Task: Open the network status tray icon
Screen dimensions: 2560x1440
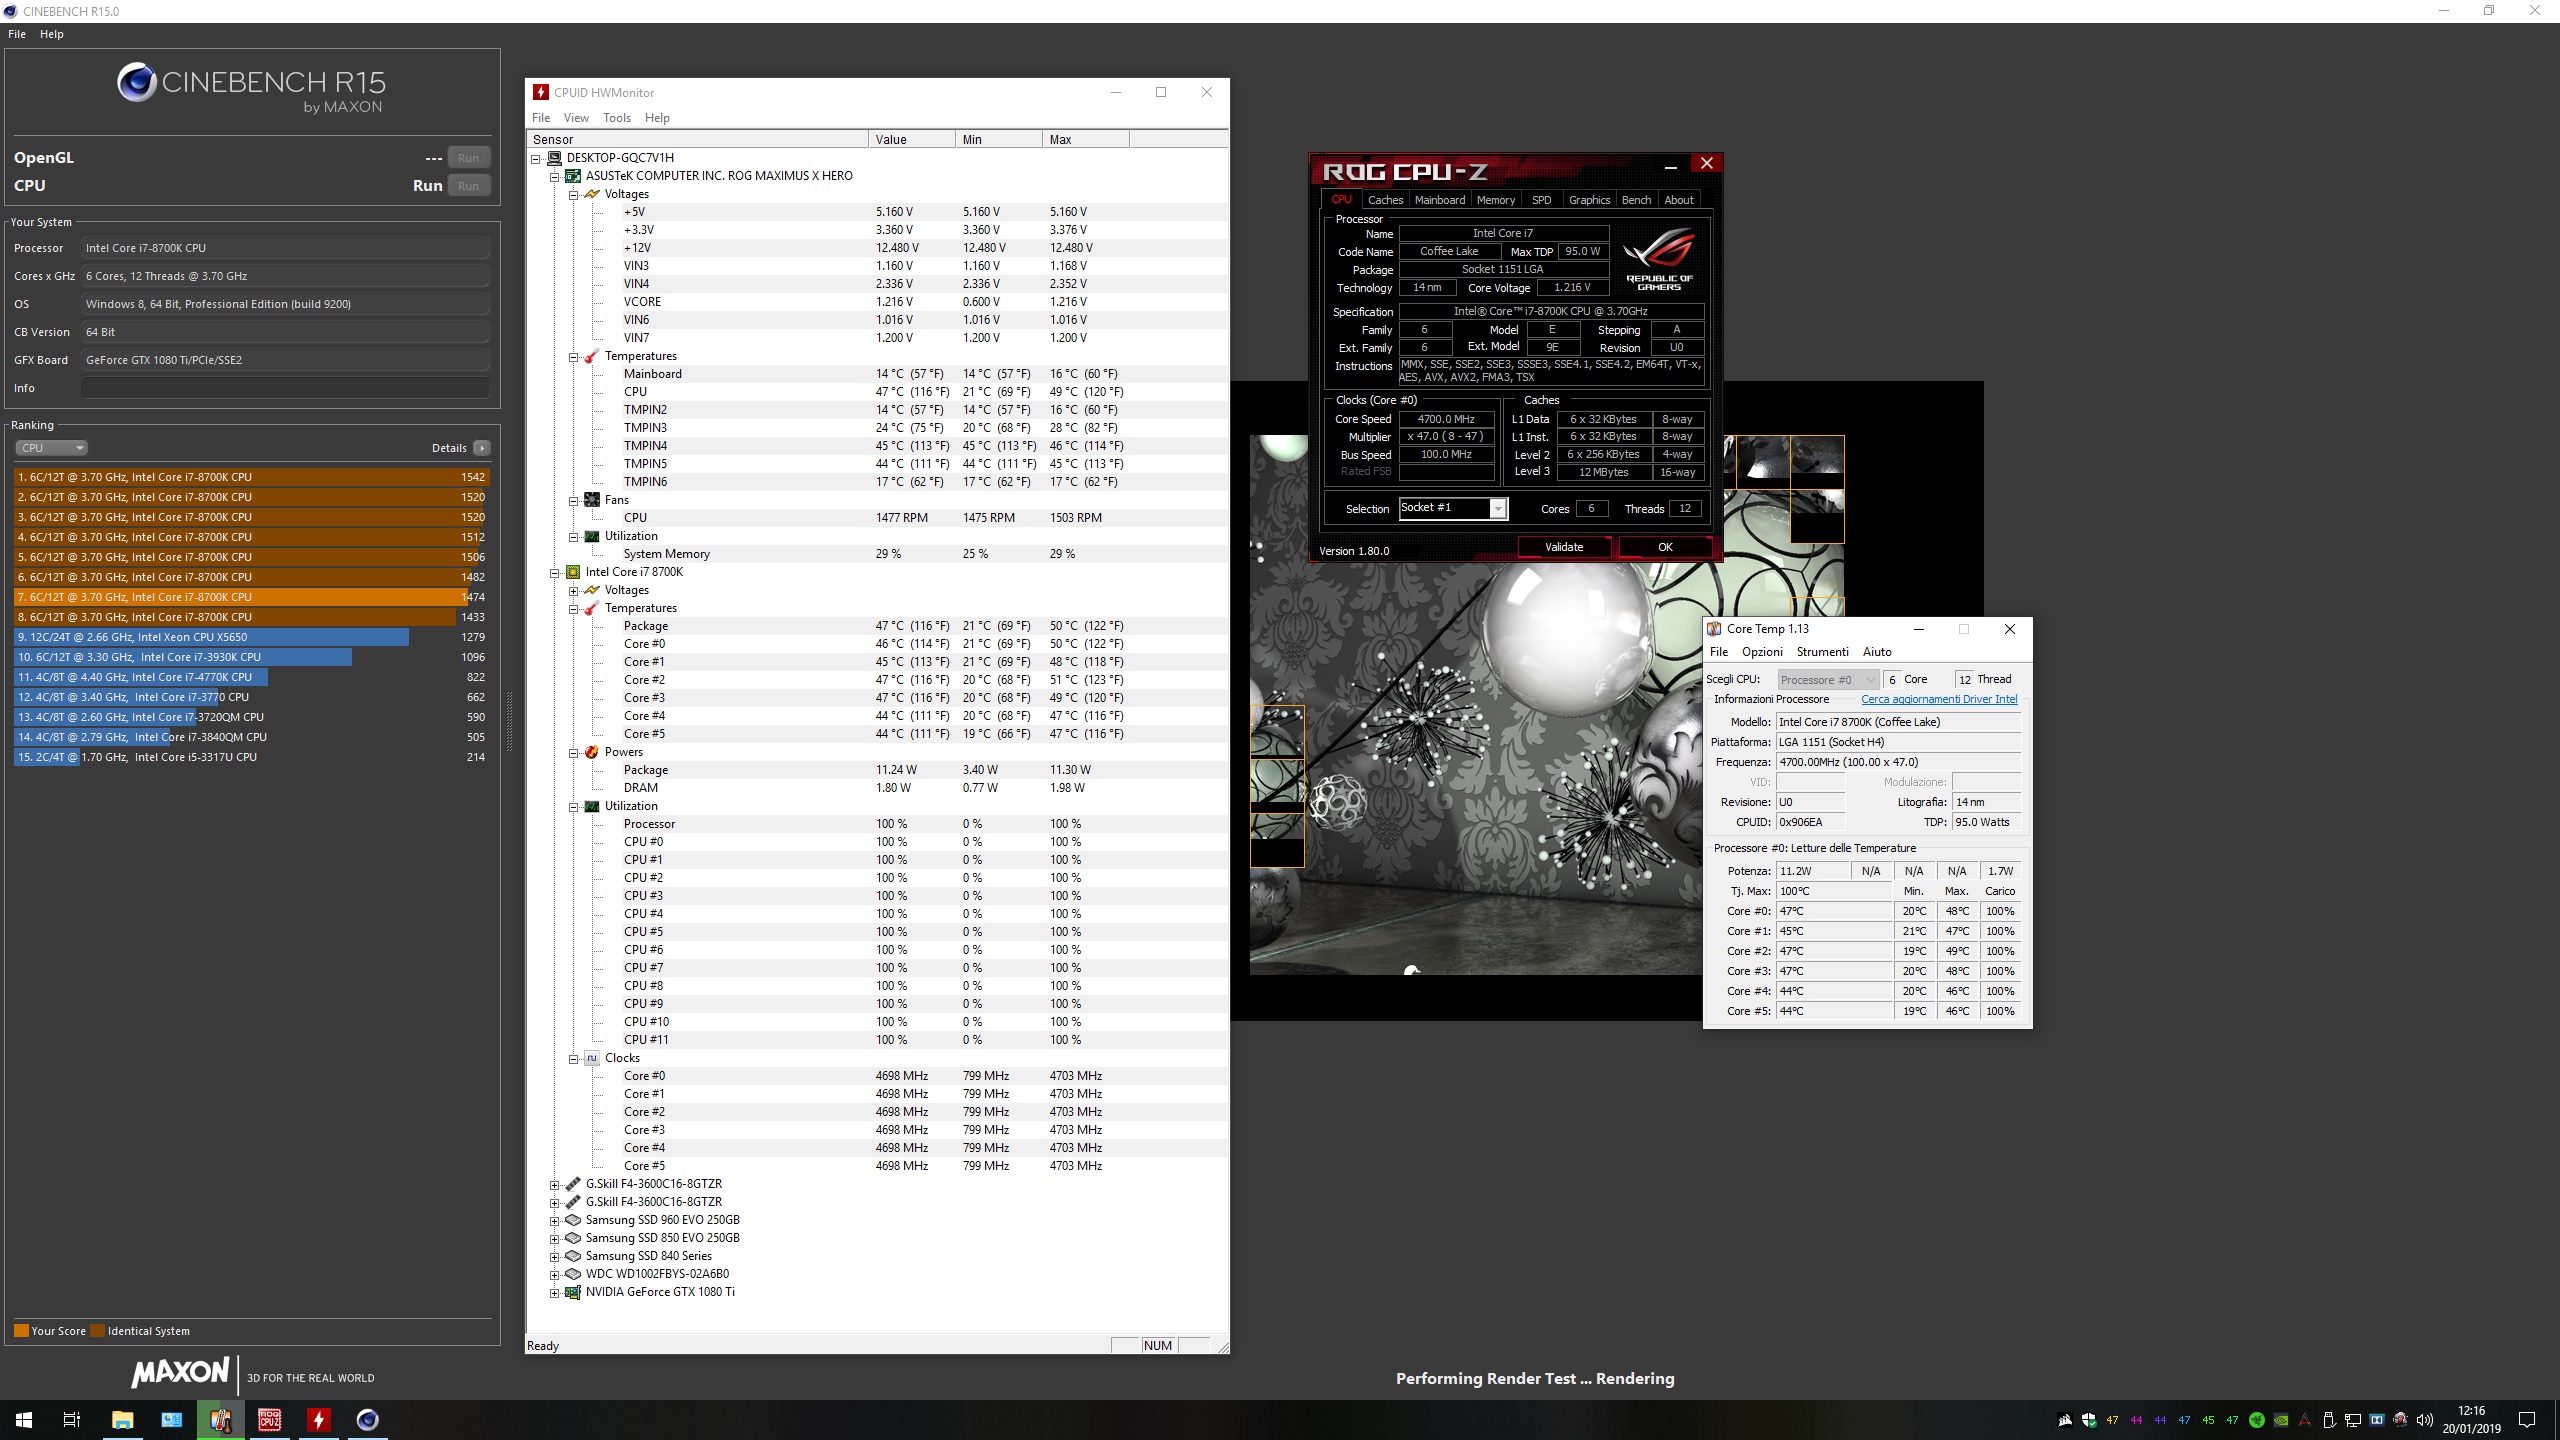Action: coord(2353,1420)
